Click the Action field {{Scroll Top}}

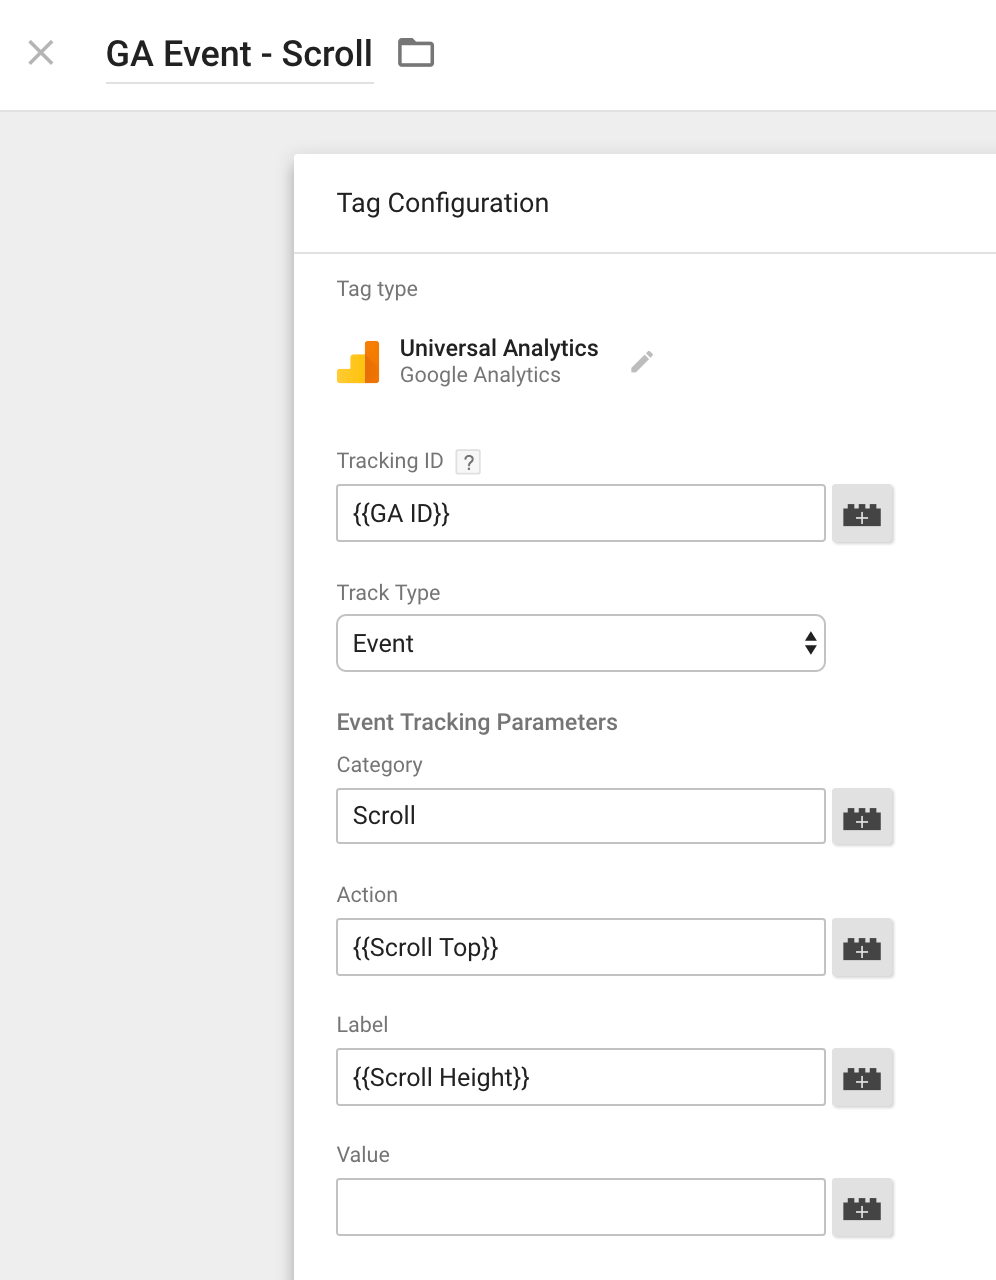(581, 947)
